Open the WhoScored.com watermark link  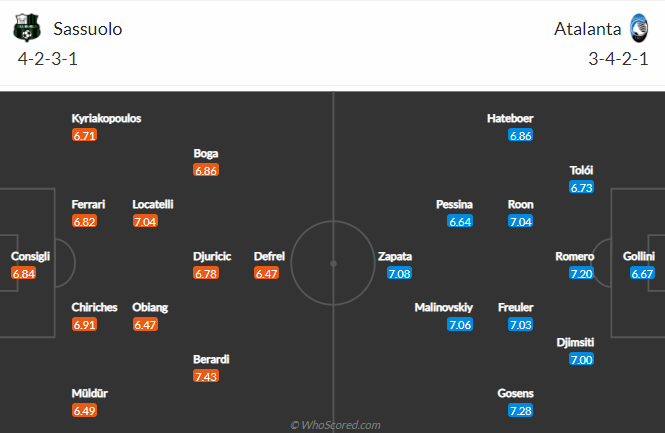(335, 424)
